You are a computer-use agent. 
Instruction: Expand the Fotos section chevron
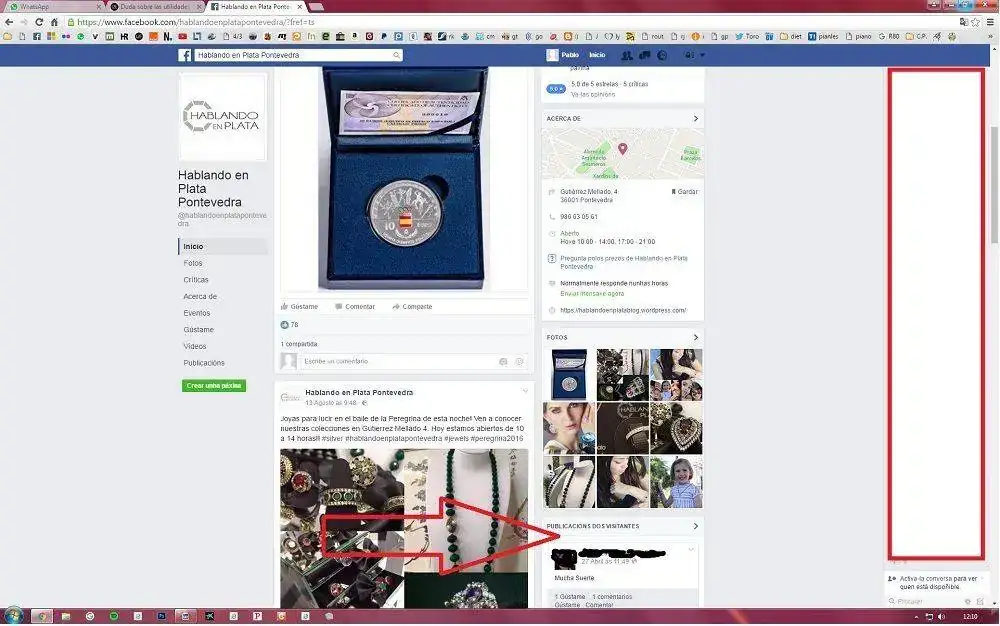tap(695, 337)
